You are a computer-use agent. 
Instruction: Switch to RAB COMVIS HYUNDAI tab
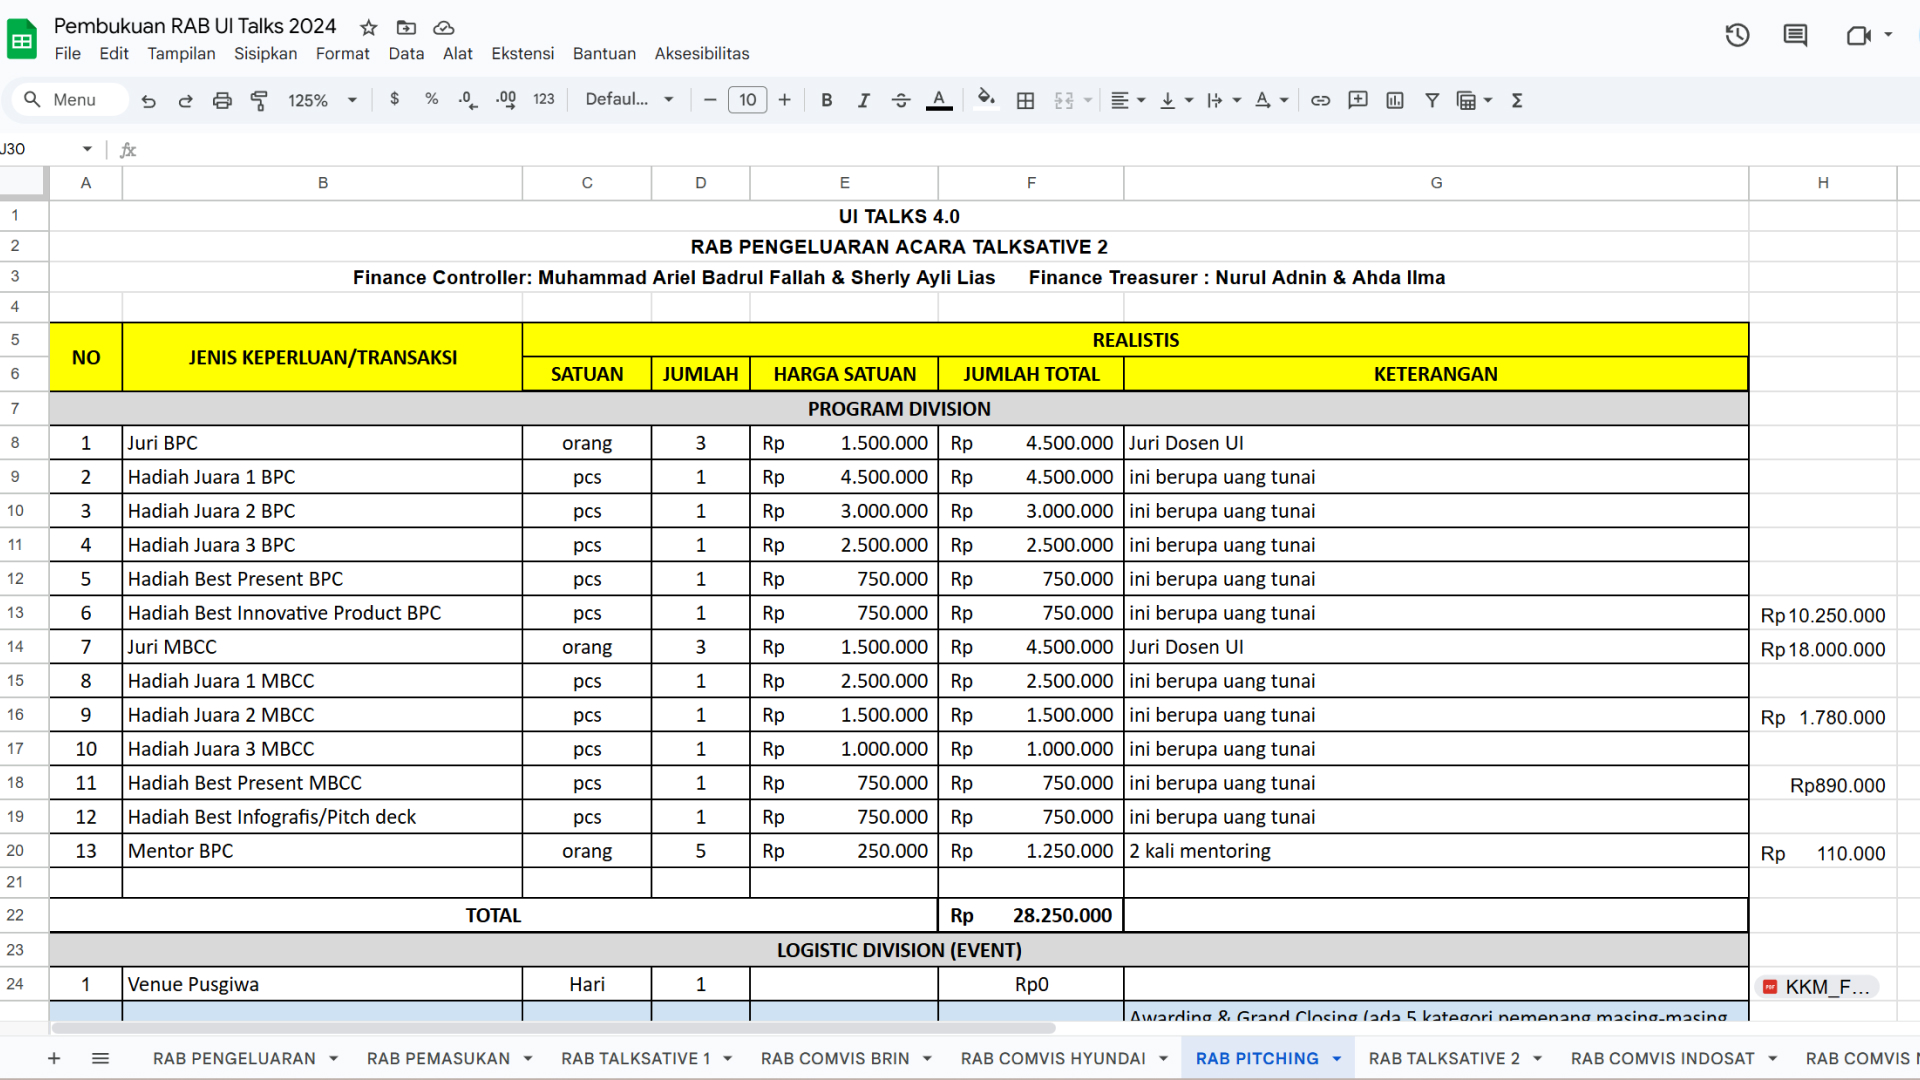click(1053, 1058)
